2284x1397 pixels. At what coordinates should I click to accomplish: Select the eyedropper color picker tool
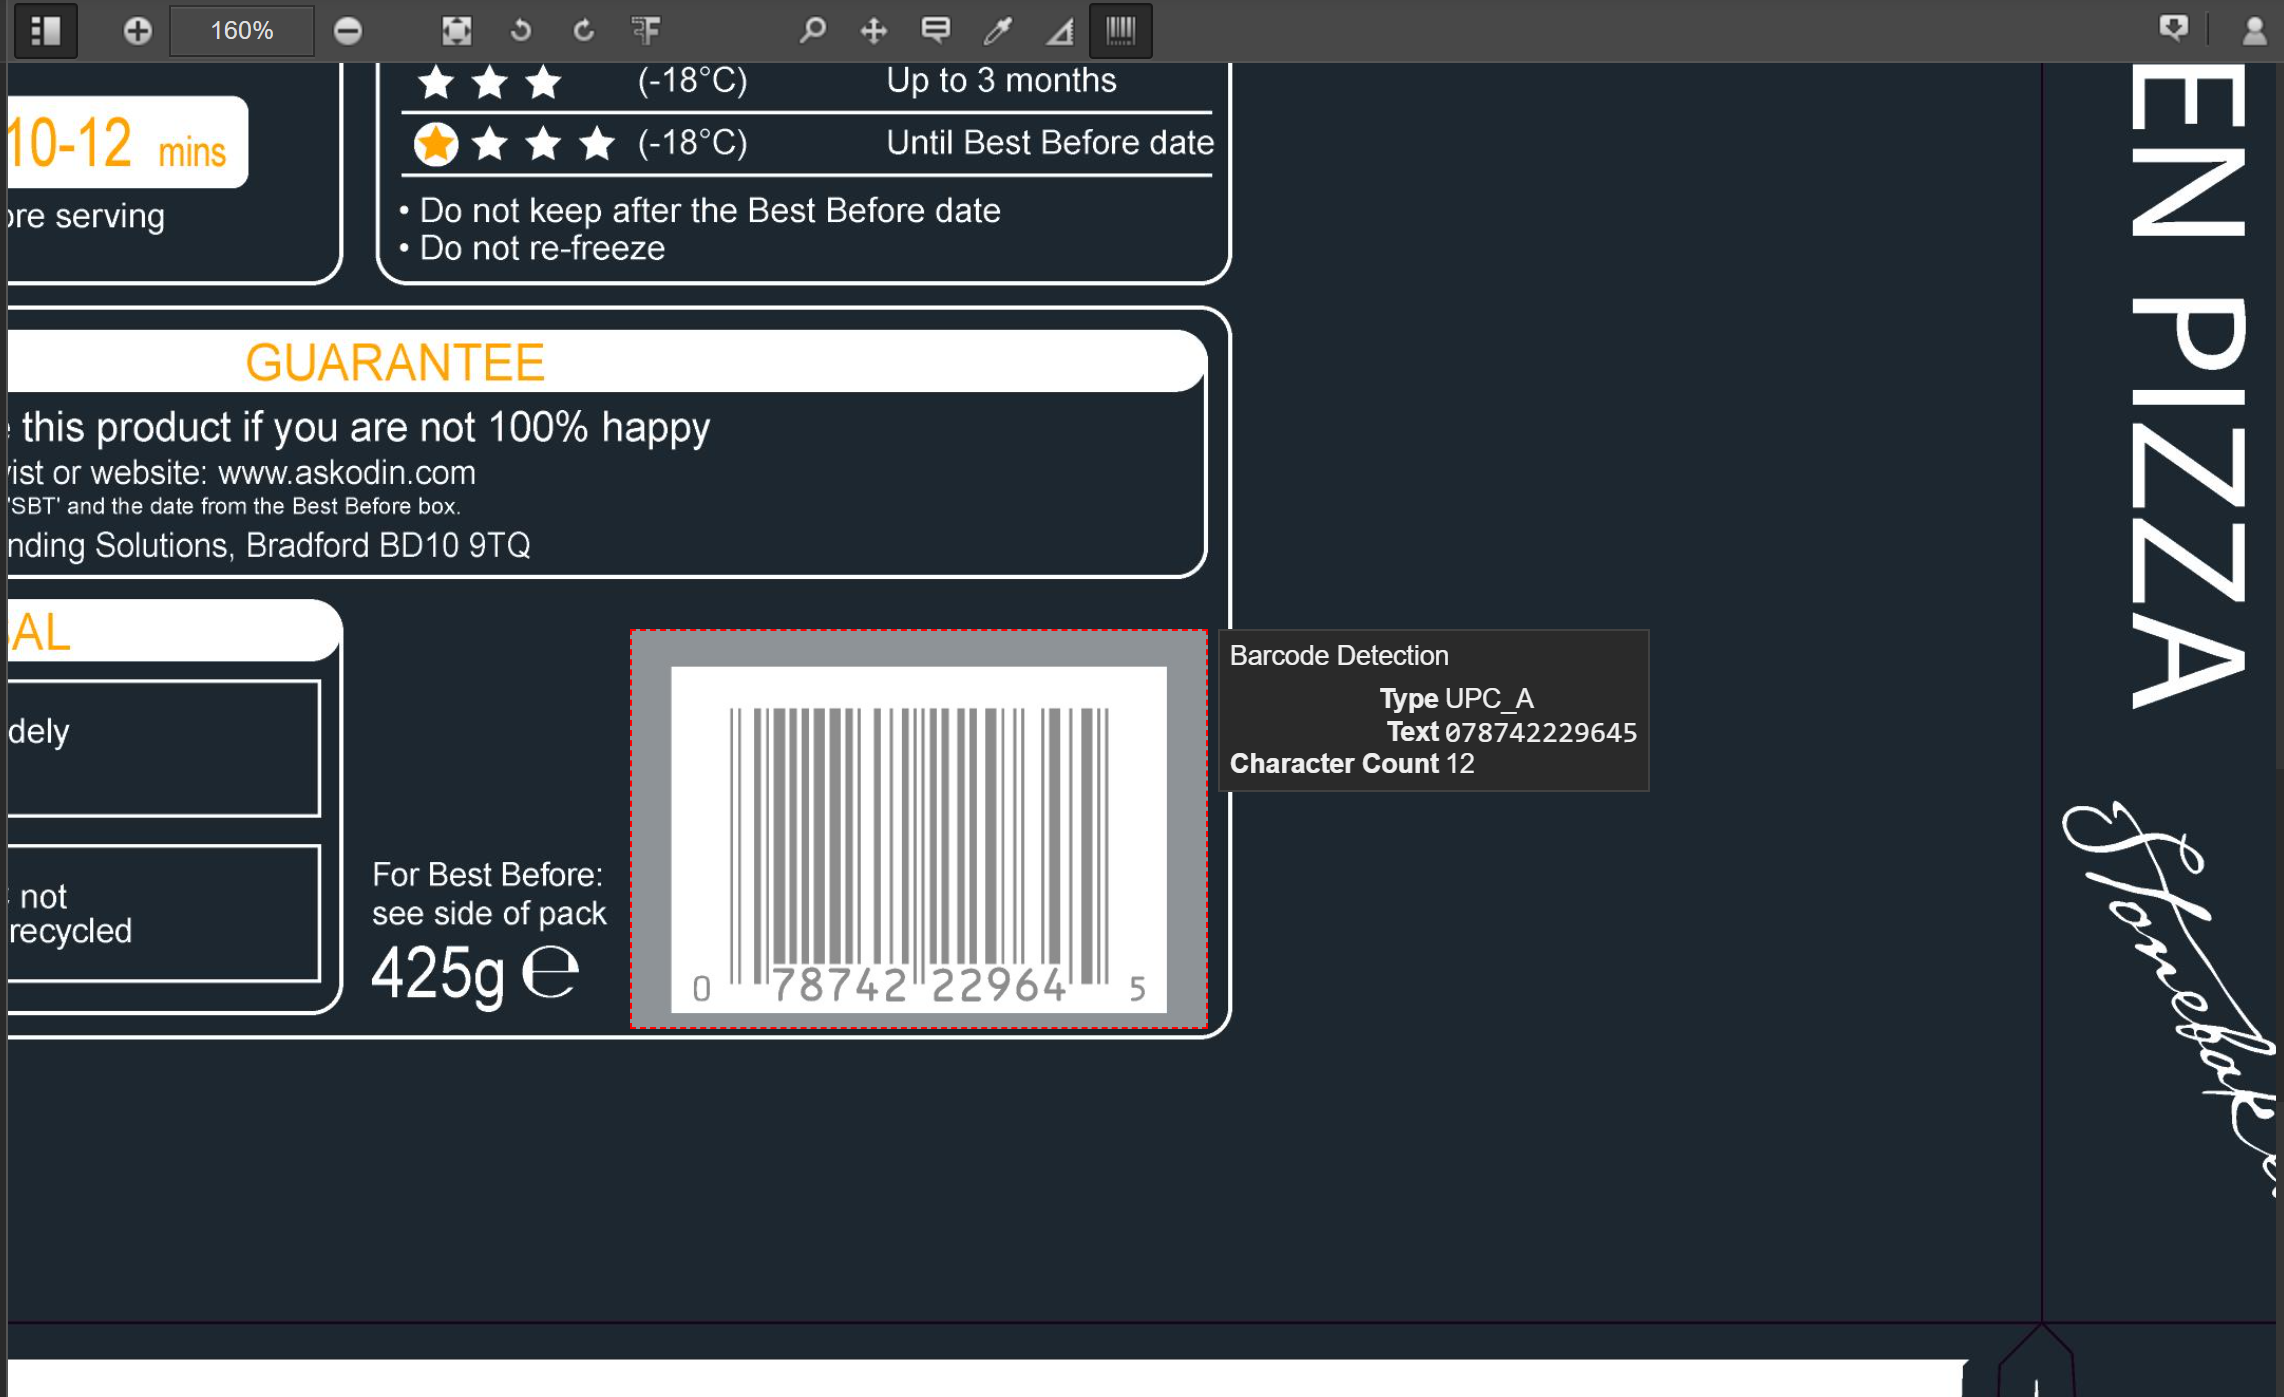click(998, 31)
